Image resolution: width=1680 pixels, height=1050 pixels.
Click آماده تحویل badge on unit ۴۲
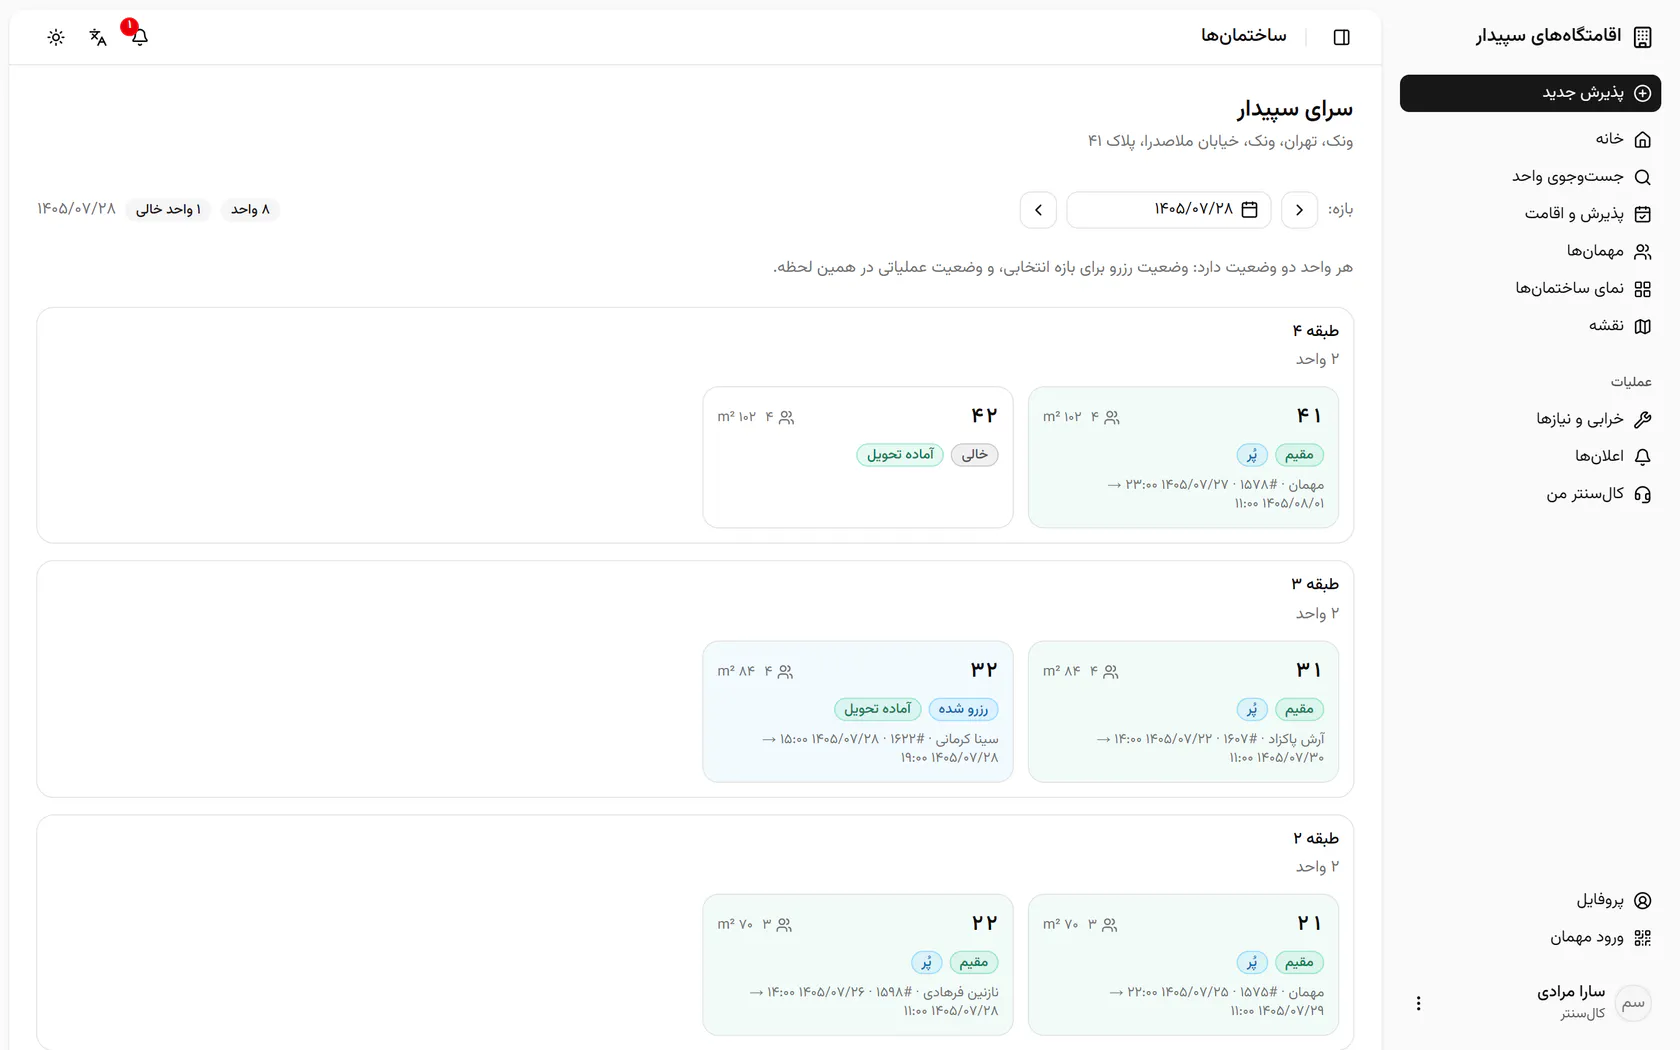click(900, 455)
